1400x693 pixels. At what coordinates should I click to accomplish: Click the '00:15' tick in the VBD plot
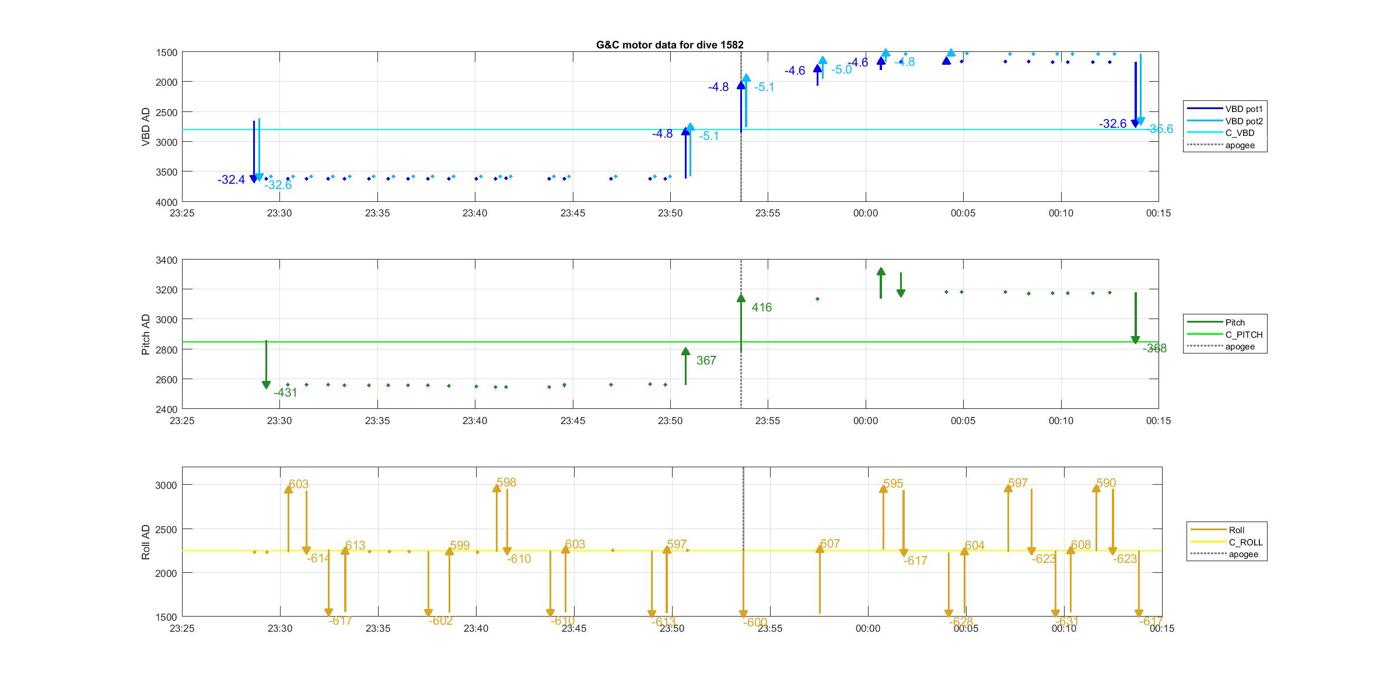tap(1158, 213)
